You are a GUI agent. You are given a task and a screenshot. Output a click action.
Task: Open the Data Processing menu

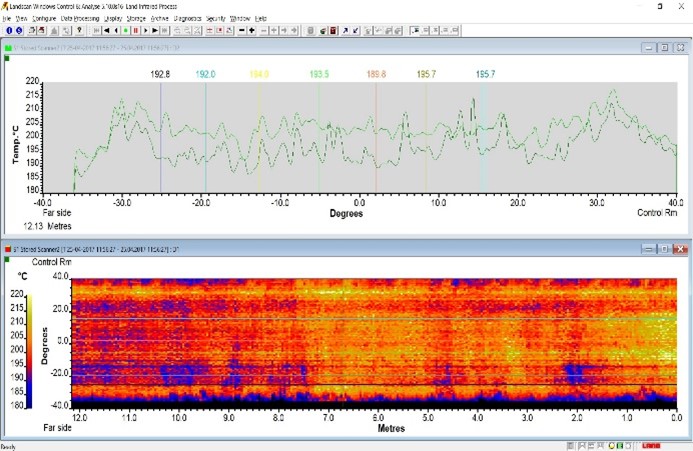tap(79, 18)
